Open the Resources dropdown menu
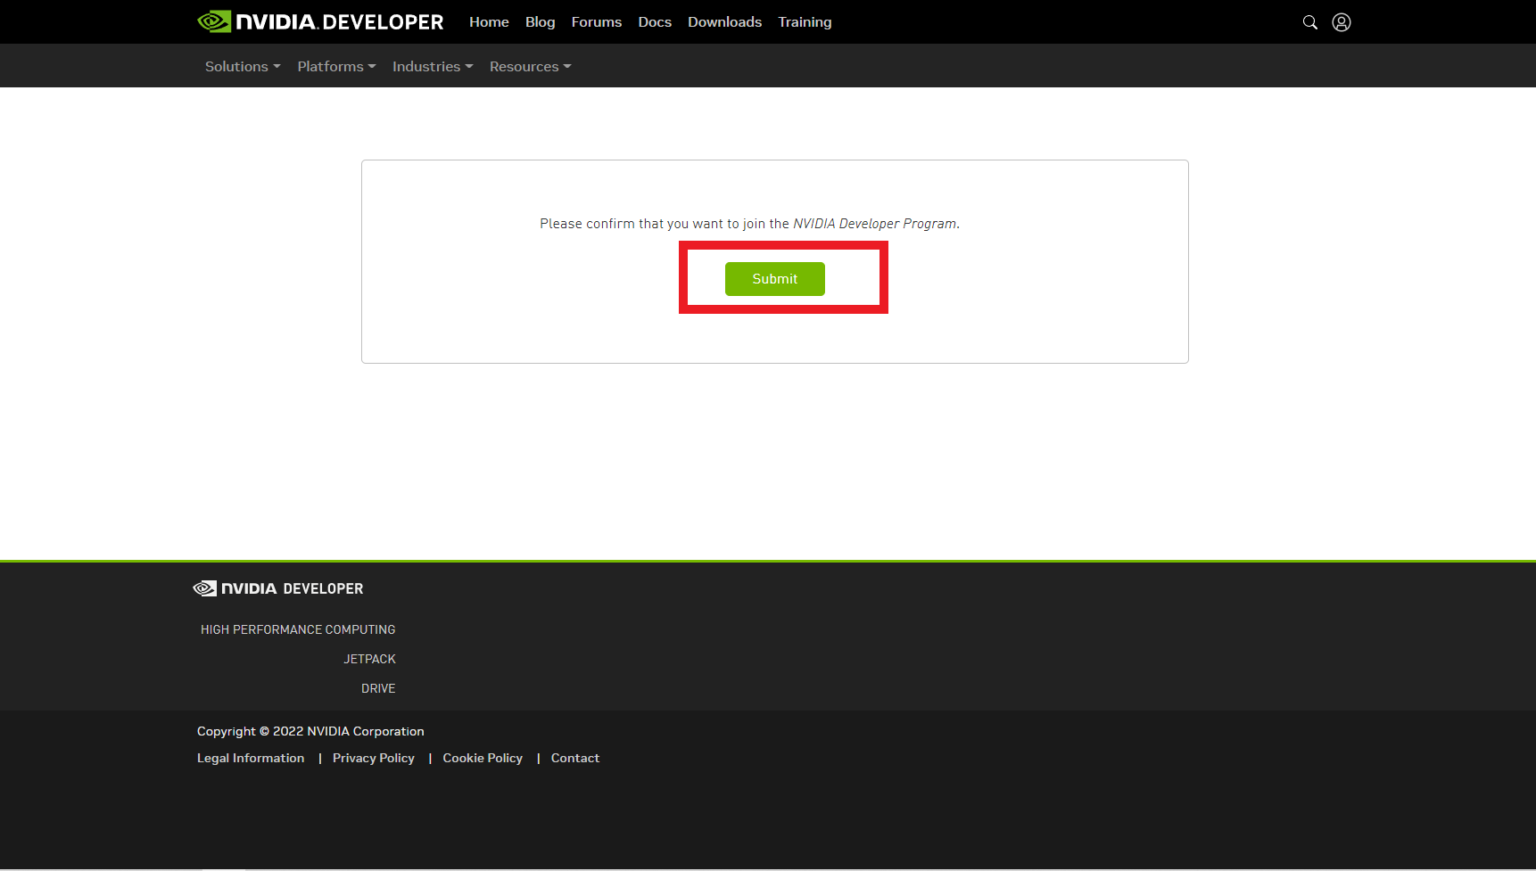Screen dimensions: 1536x871 (x=530, y=66)
